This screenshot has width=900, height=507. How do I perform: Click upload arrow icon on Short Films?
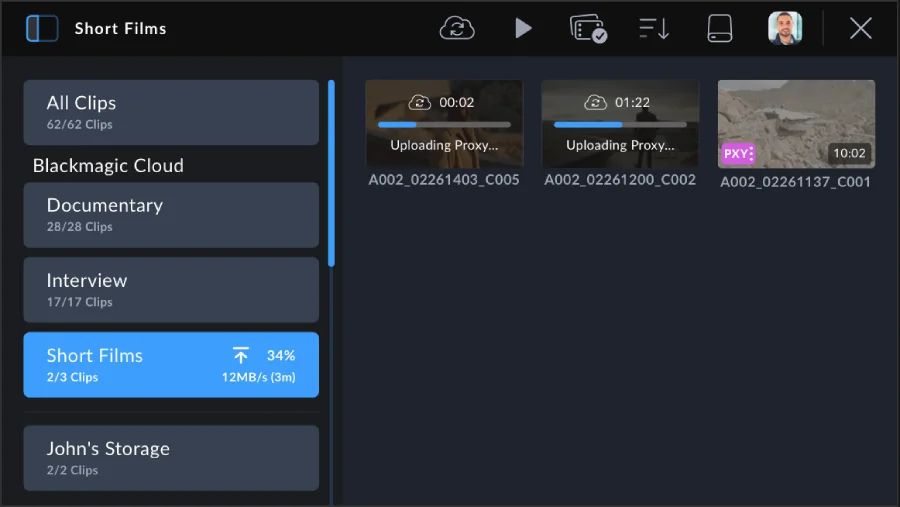pyautogui.click(x=241, y=356)
